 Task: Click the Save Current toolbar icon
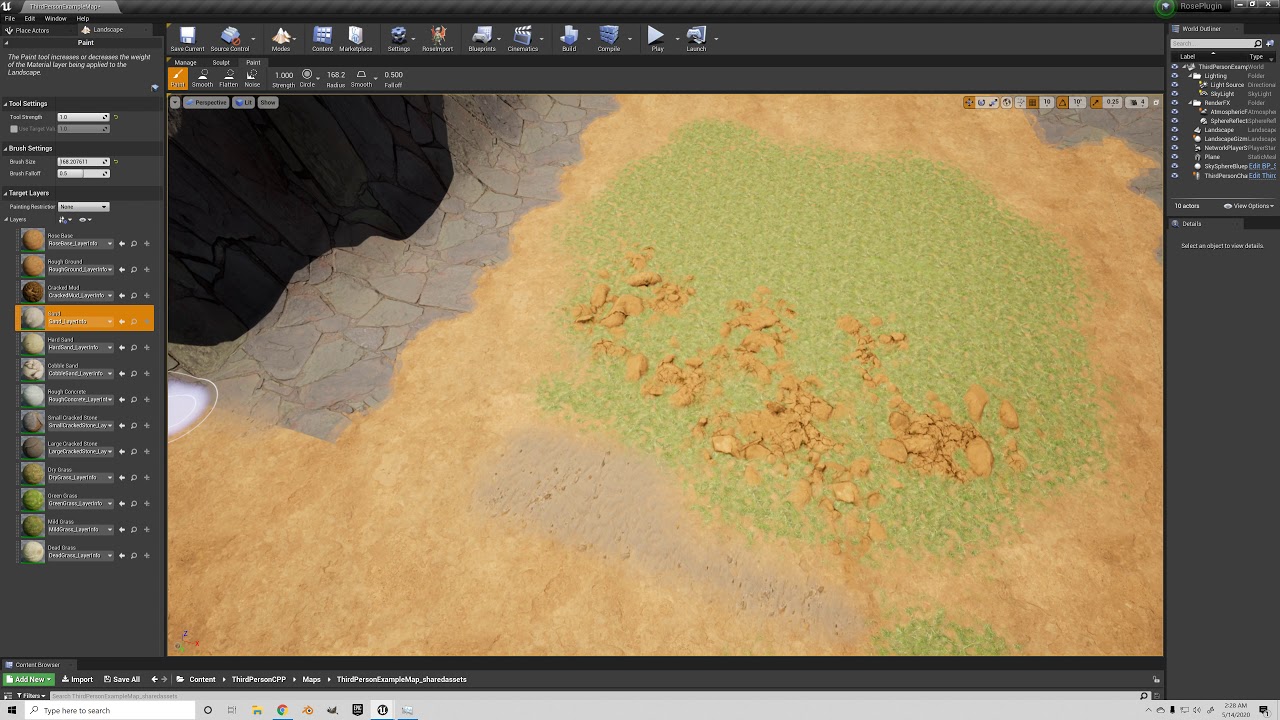[x=187, y=39]
